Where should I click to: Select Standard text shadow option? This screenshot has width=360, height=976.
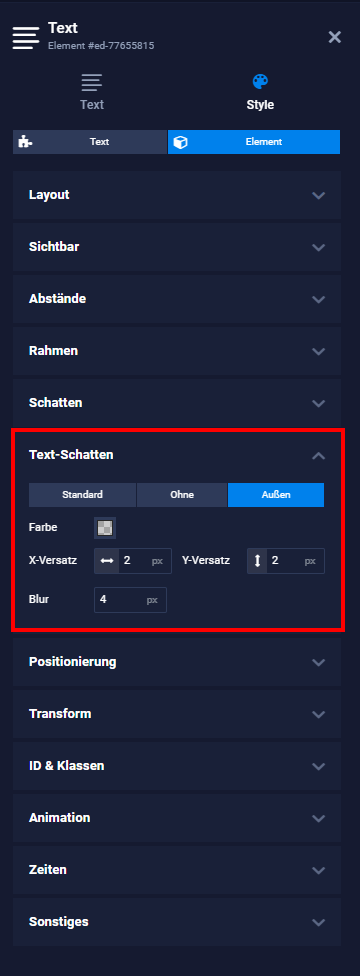click(x=82, y=495)
